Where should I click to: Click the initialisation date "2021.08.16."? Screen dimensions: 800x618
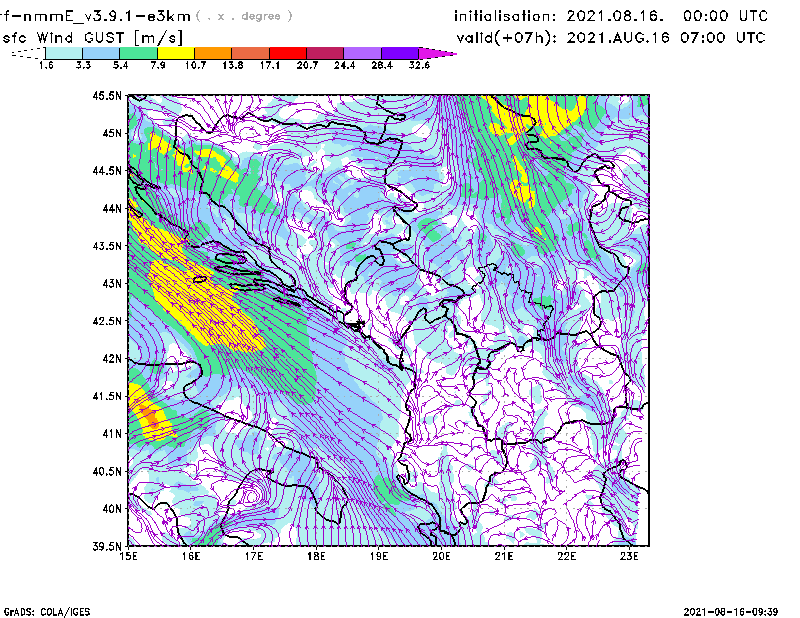point(615,16)
